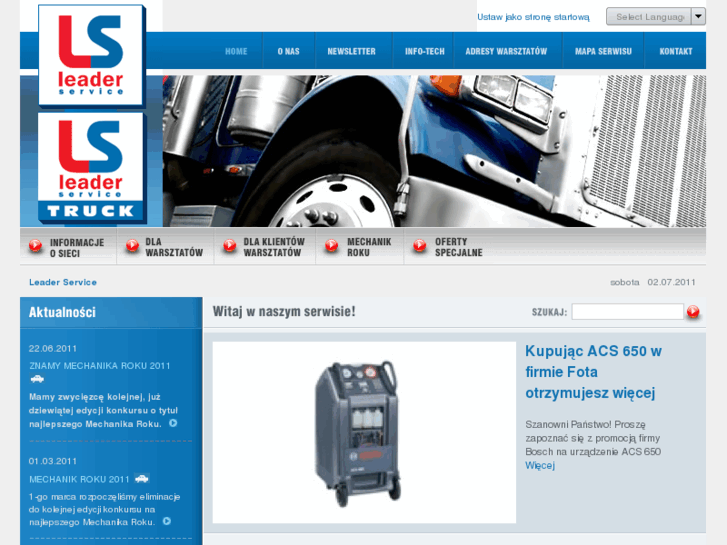The image size is (727, 545).
Task: Click 'Szanowni Państwo! Proszę zapoznać' paragraph
Action: (593, 438)
